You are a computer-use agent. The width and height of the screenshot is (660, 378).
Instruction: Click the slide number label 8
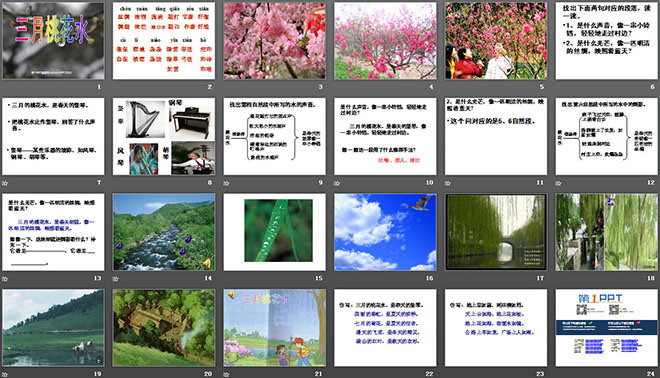click(210, 182)
